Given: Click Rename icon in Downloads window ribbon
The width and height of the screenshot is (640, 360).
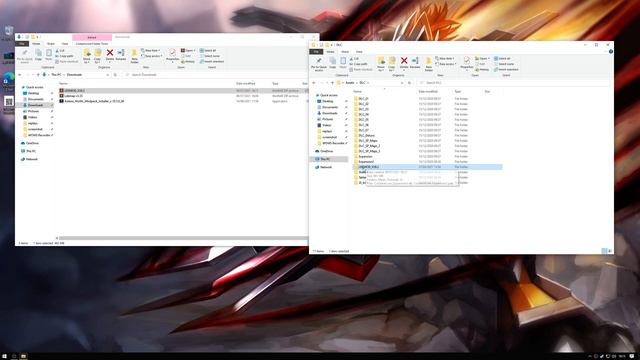Looking at the screenshot, I should coord(121,55).
